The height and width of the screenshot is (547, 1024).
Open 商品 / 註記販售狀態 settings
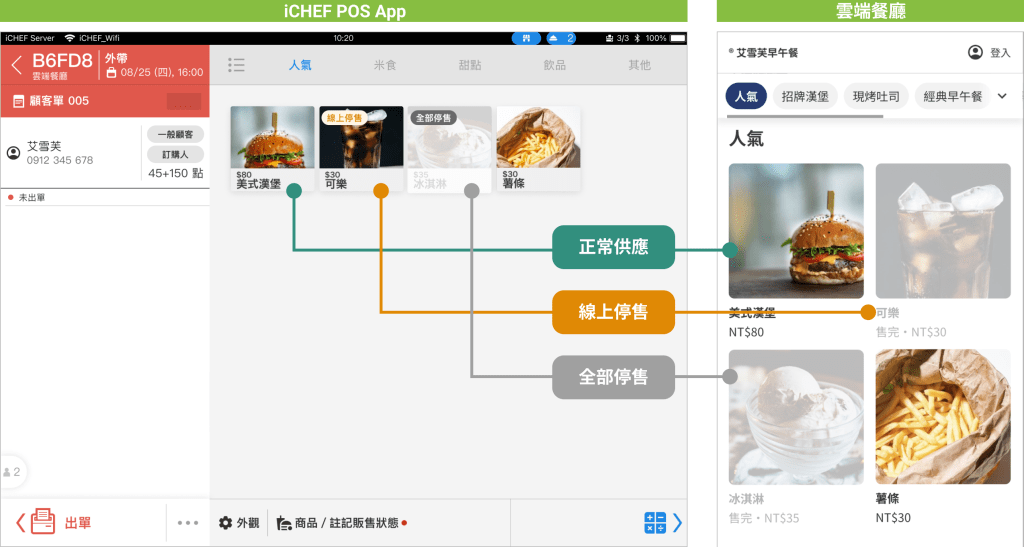(x=340, y=523)
